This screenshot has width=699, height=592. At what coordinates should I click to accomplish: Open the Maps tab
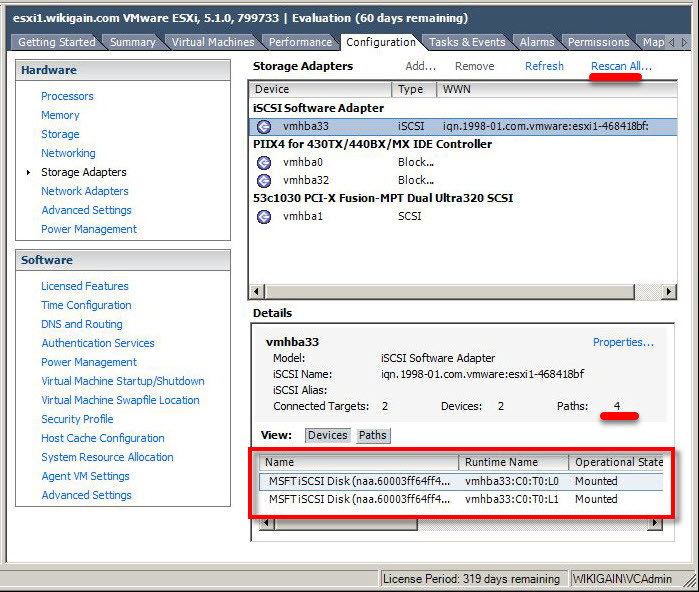tap(653, 42)
